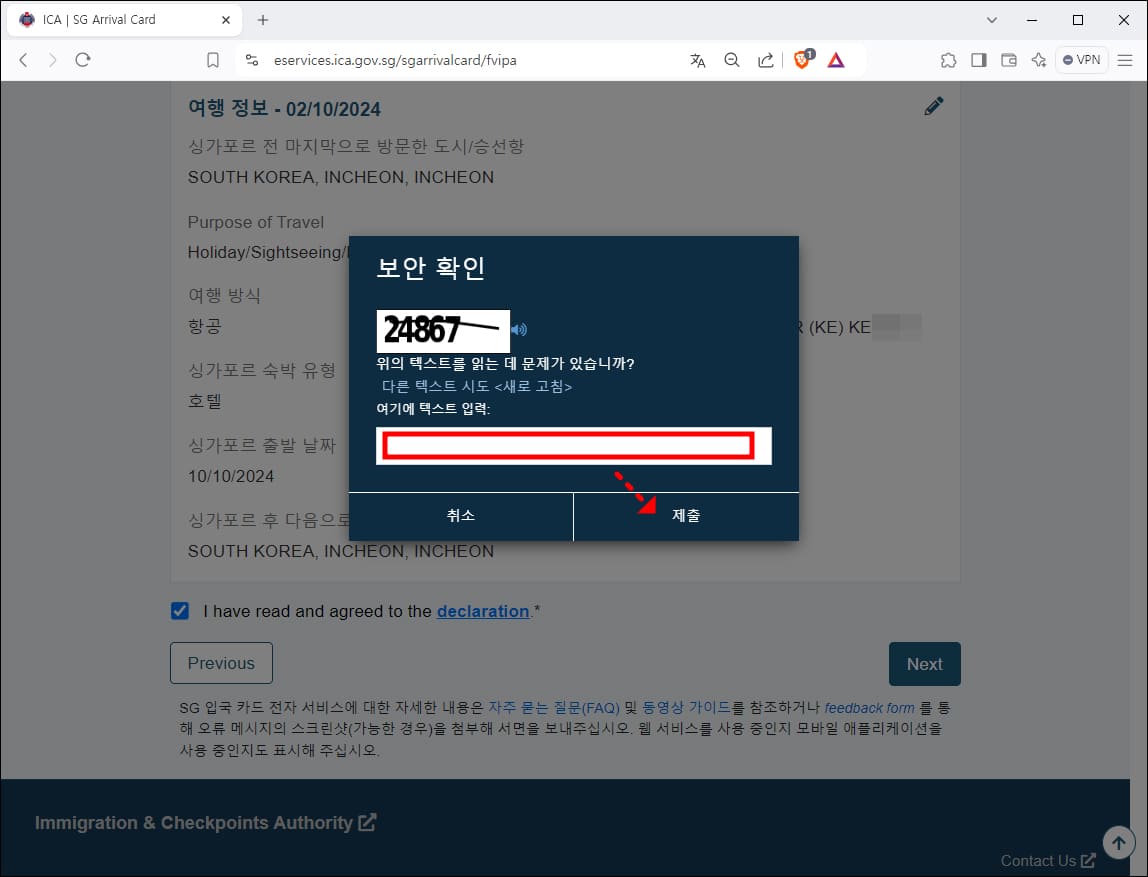Open Brave Rewards triangle icon

pos(836,59)
